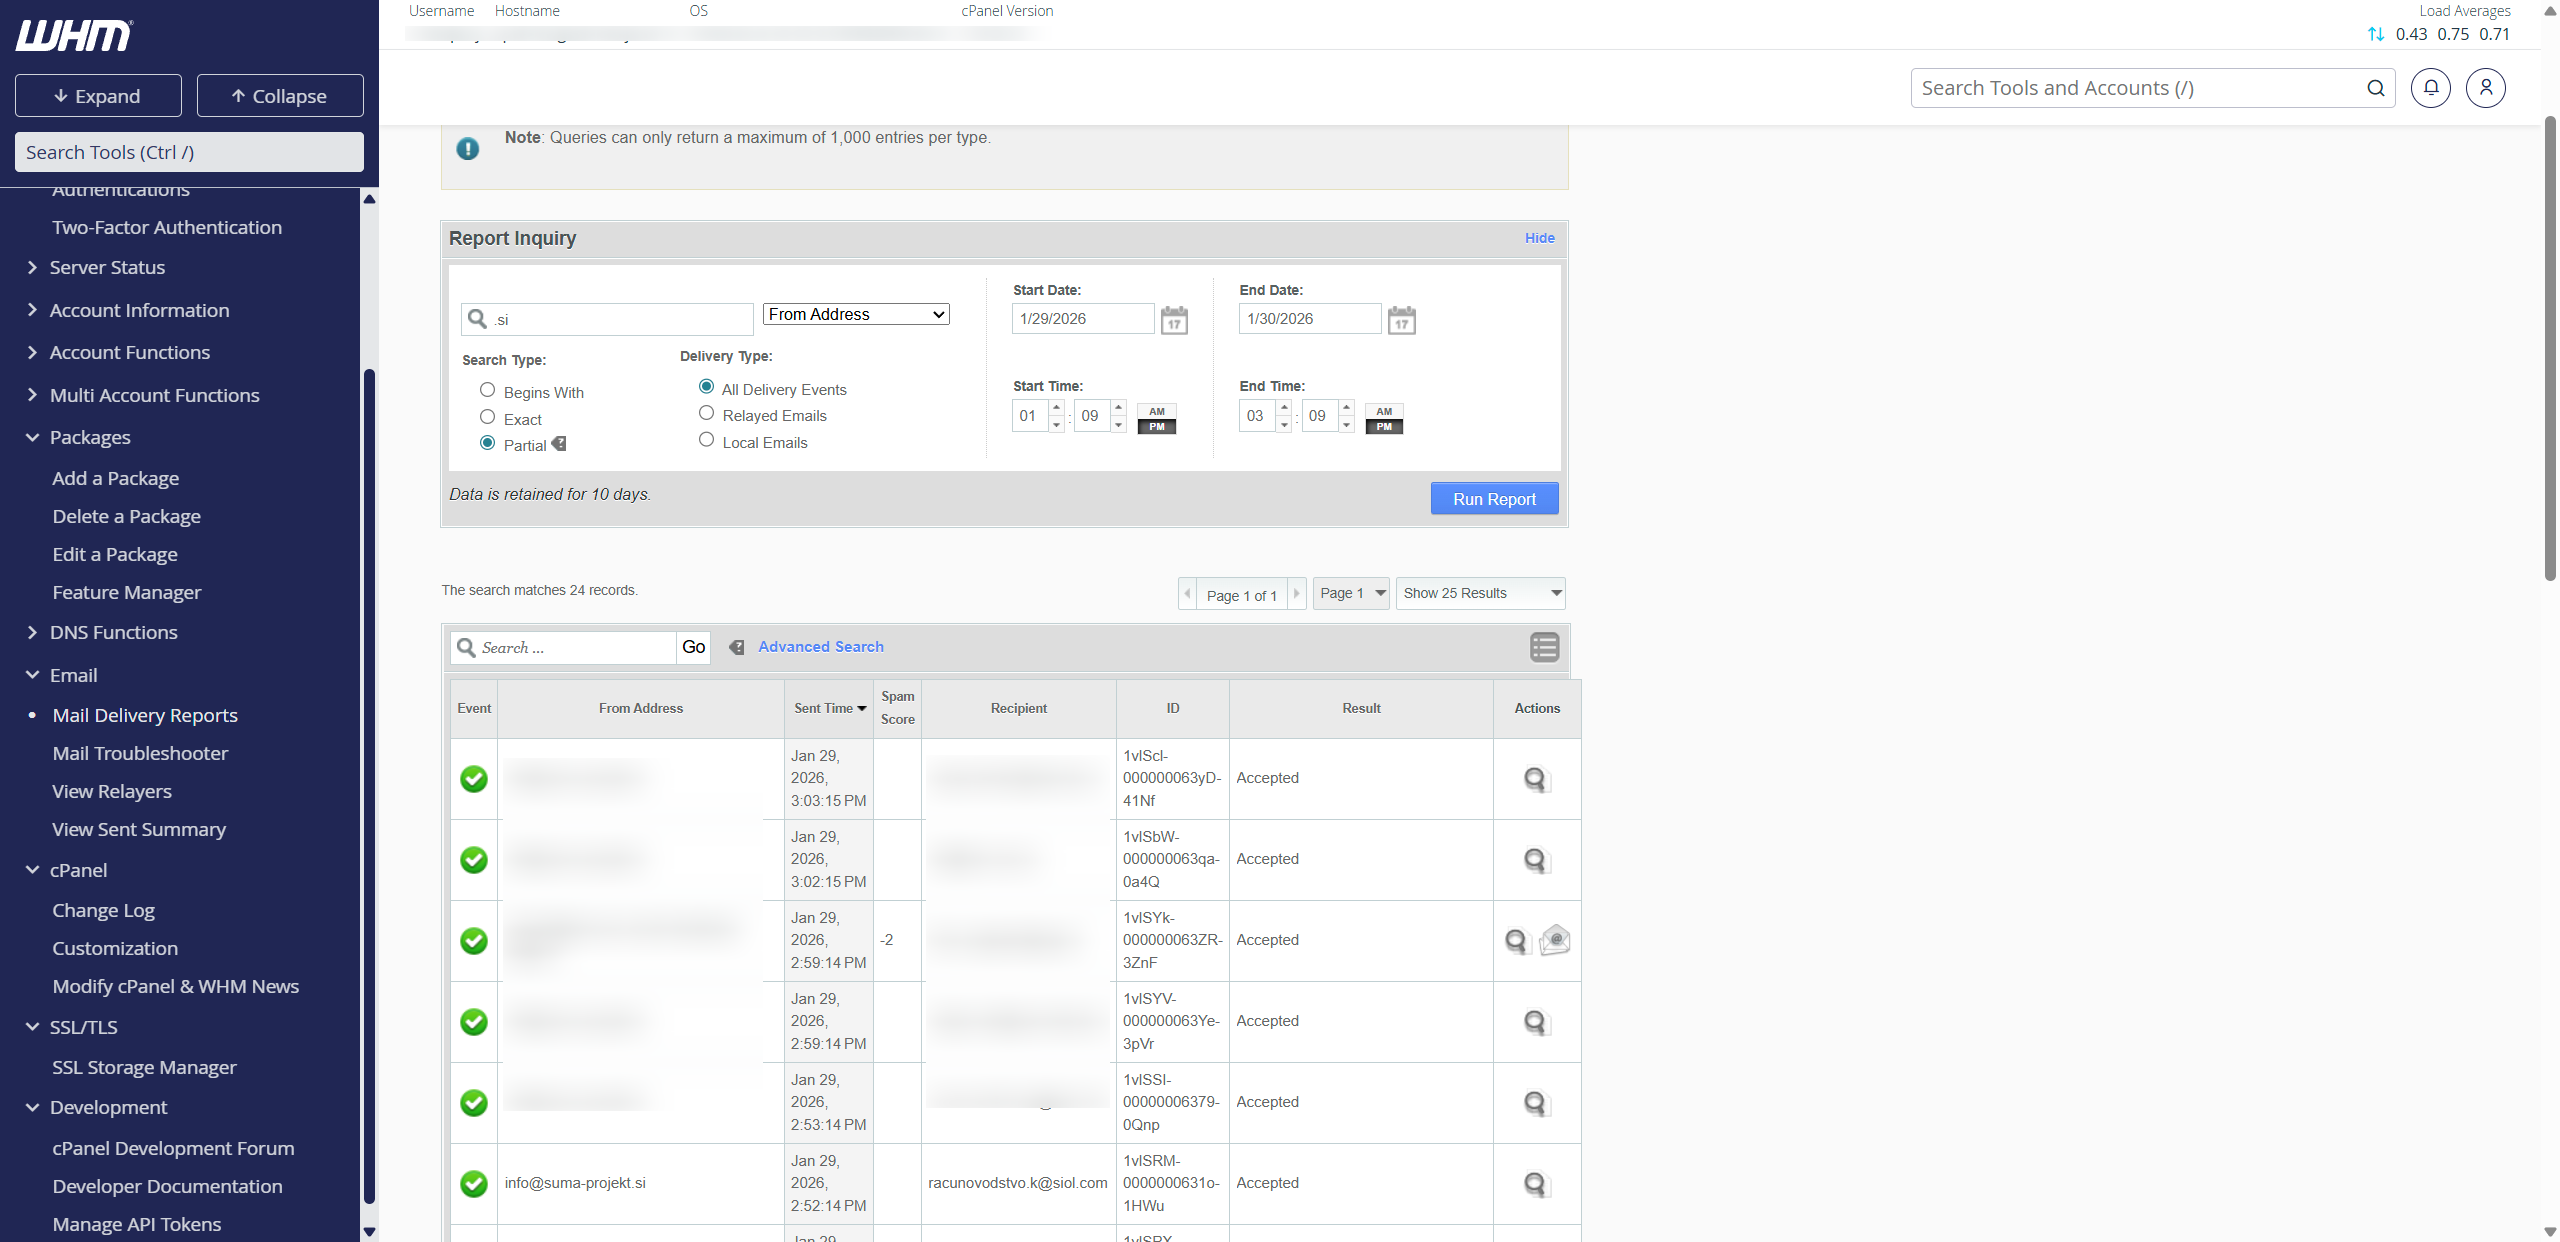Click the table columns list icon
This screenshot has height=1242, width=2560.
click(1544, 647)
